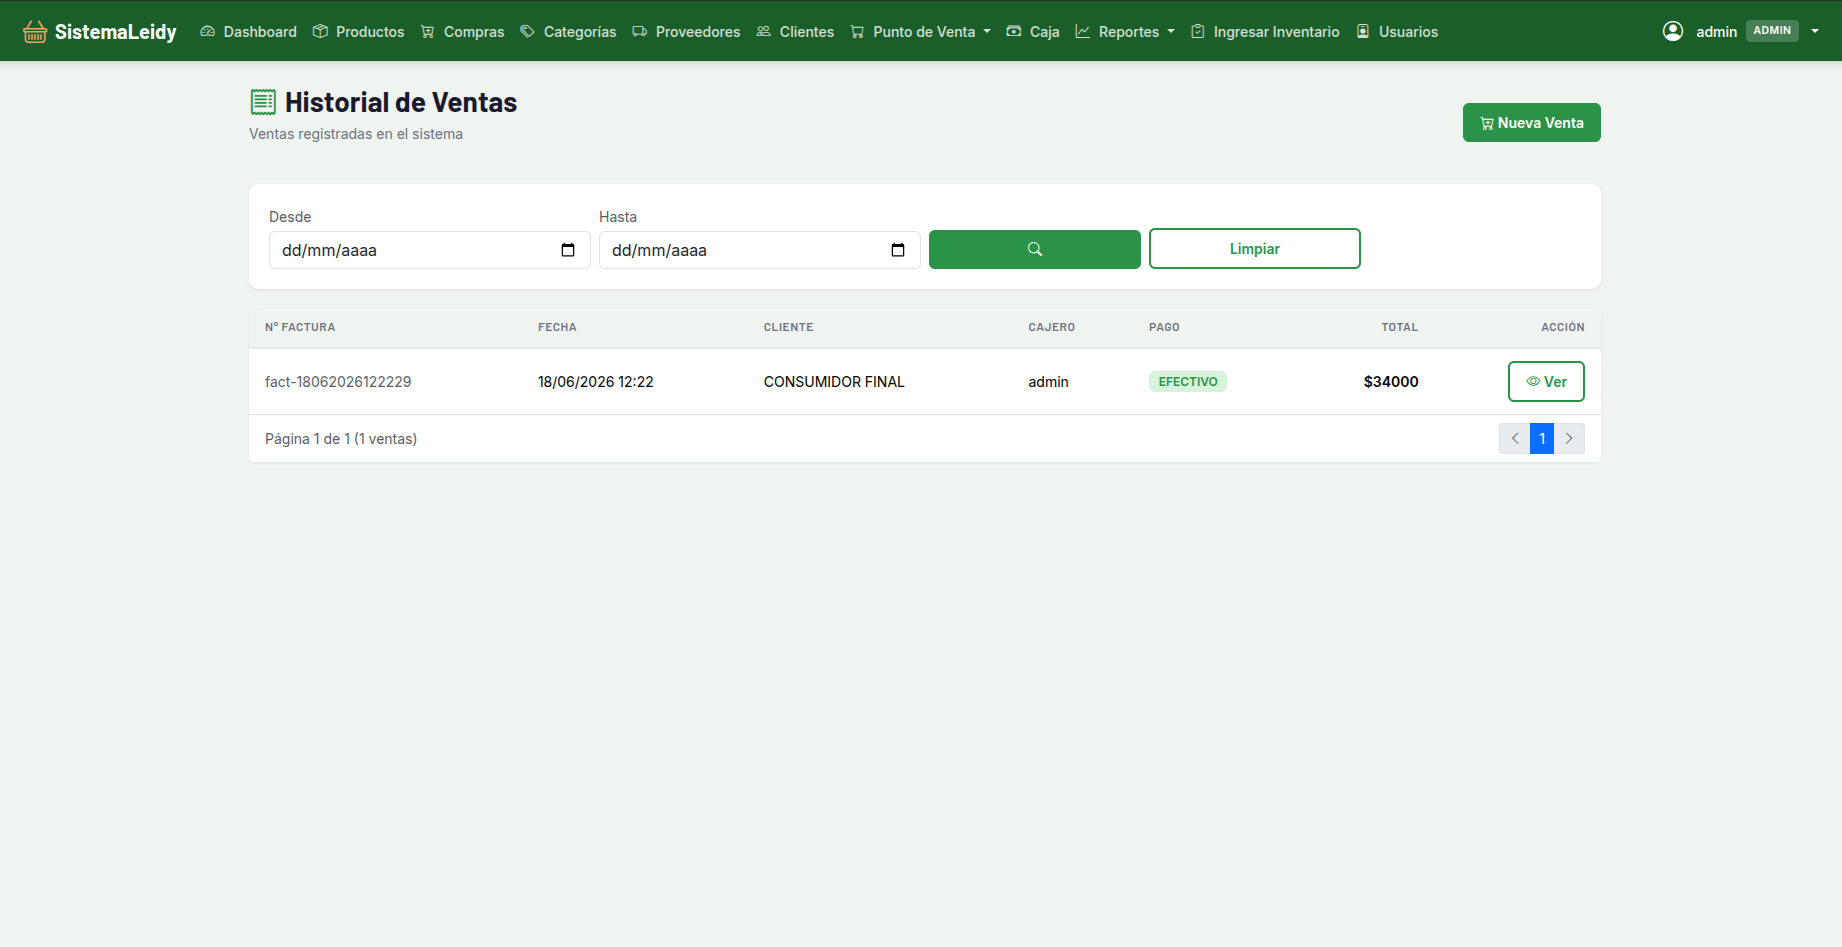1842x947 pixels.
Task: Select page 1 in pagination
Action: tap(1542, 439)
